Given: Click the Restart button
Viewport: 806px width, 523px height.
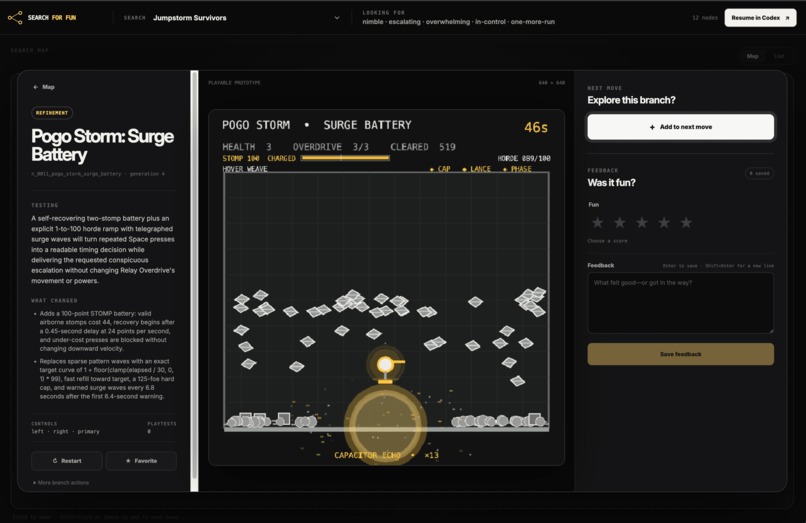Looking at the screenshot, I should (67, 461).
